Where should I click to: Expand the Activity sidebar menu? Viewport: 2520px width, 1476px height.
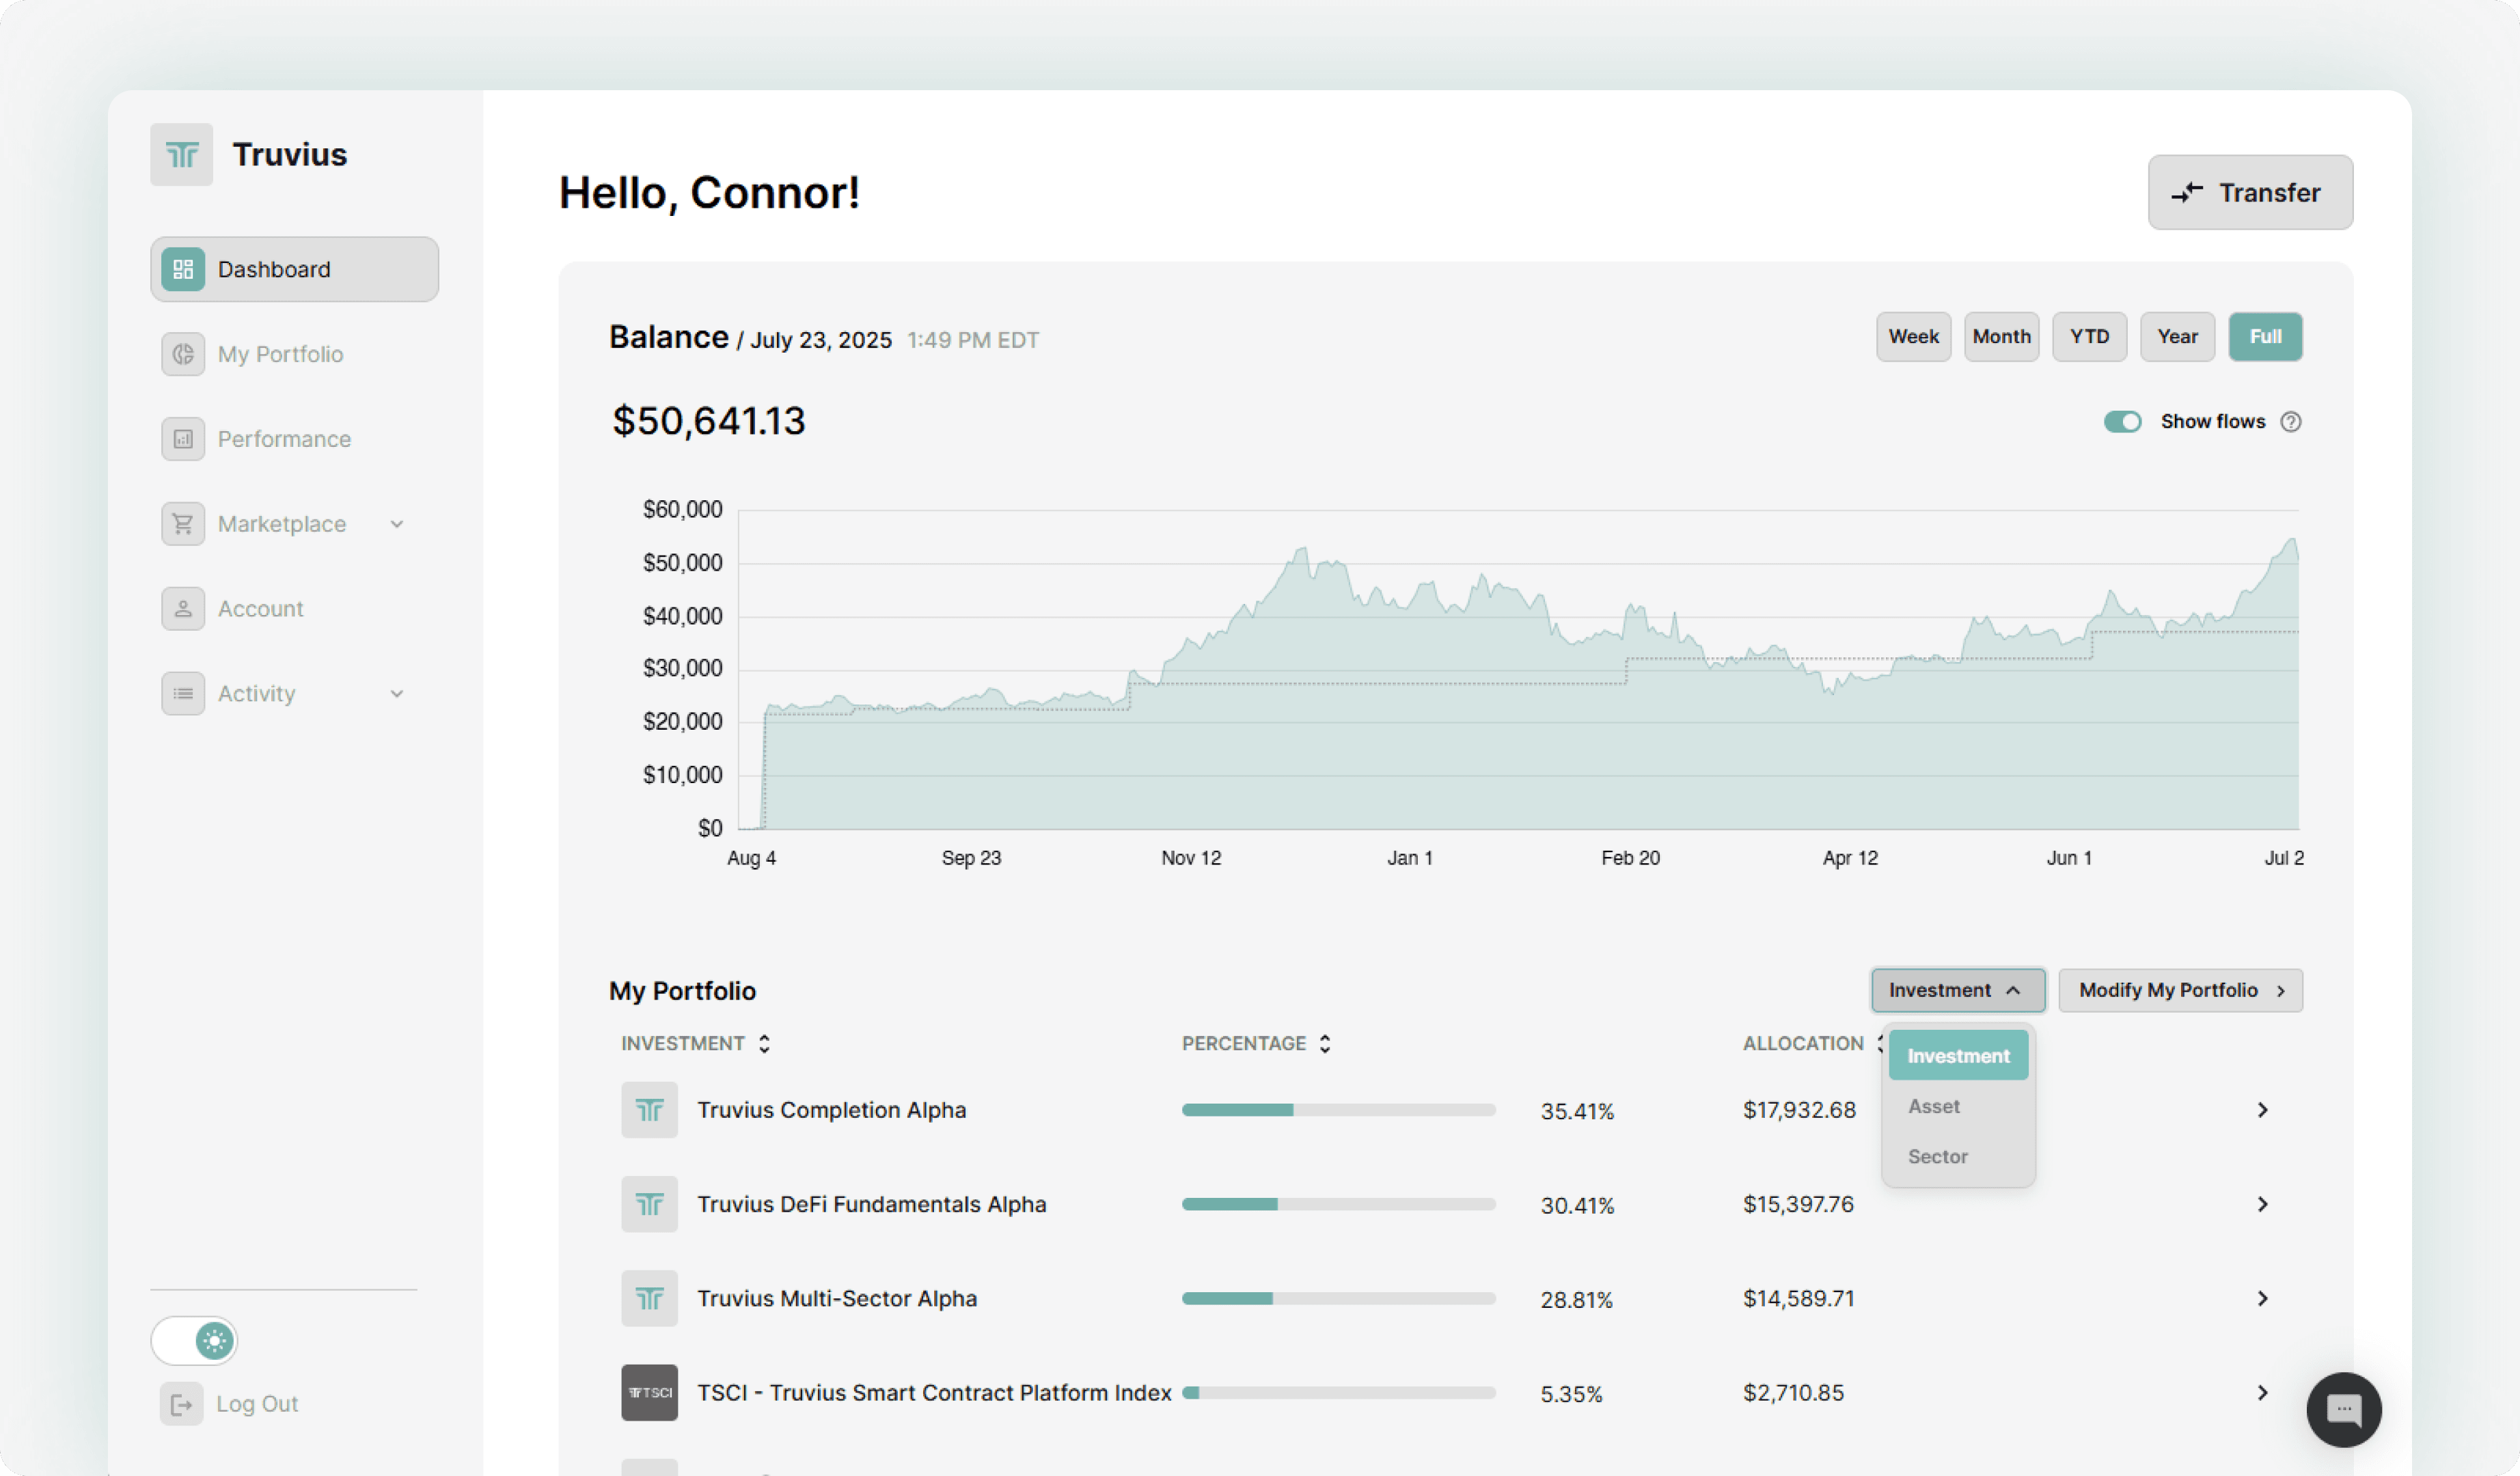396,694
